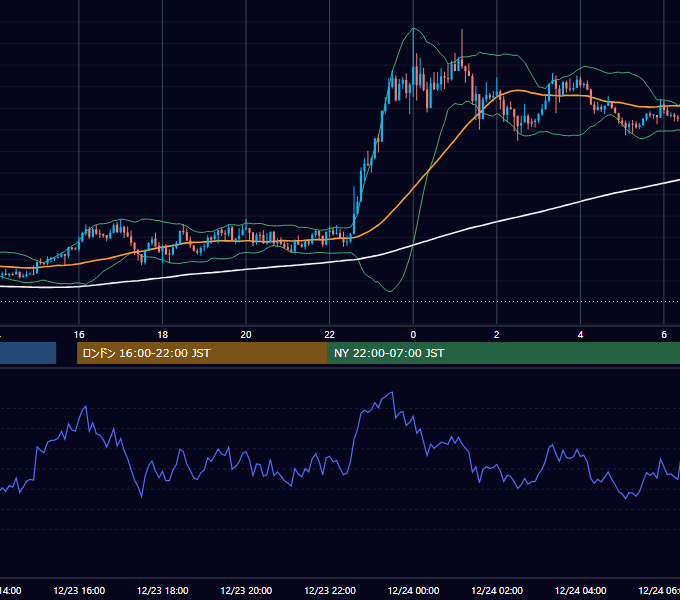Click the NY 22:00-07:00 JST session bar
This screenshot has height=600, width=680.
(503, 353)
